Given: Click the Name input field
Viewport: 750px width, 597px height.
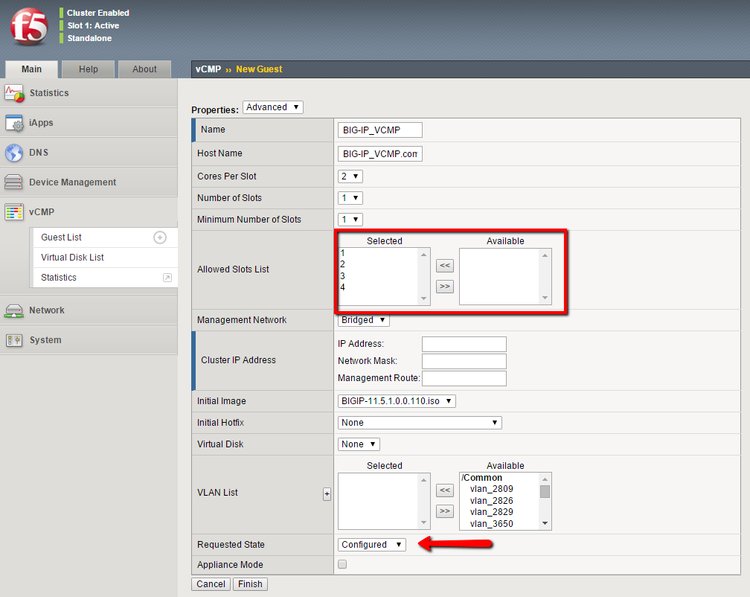Looking at the screenshot, I should pos(381,130).
